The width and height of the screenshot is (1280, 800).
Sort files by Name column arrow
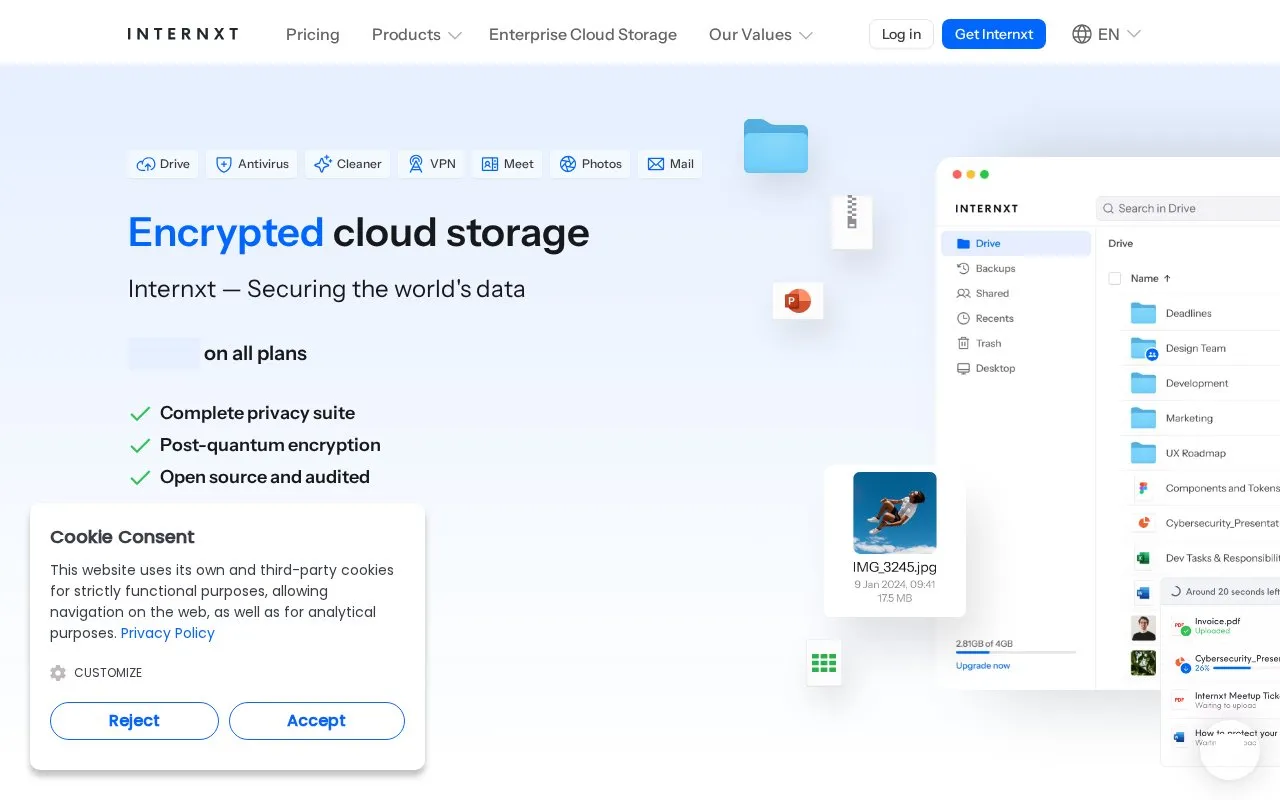(1167, 279)
